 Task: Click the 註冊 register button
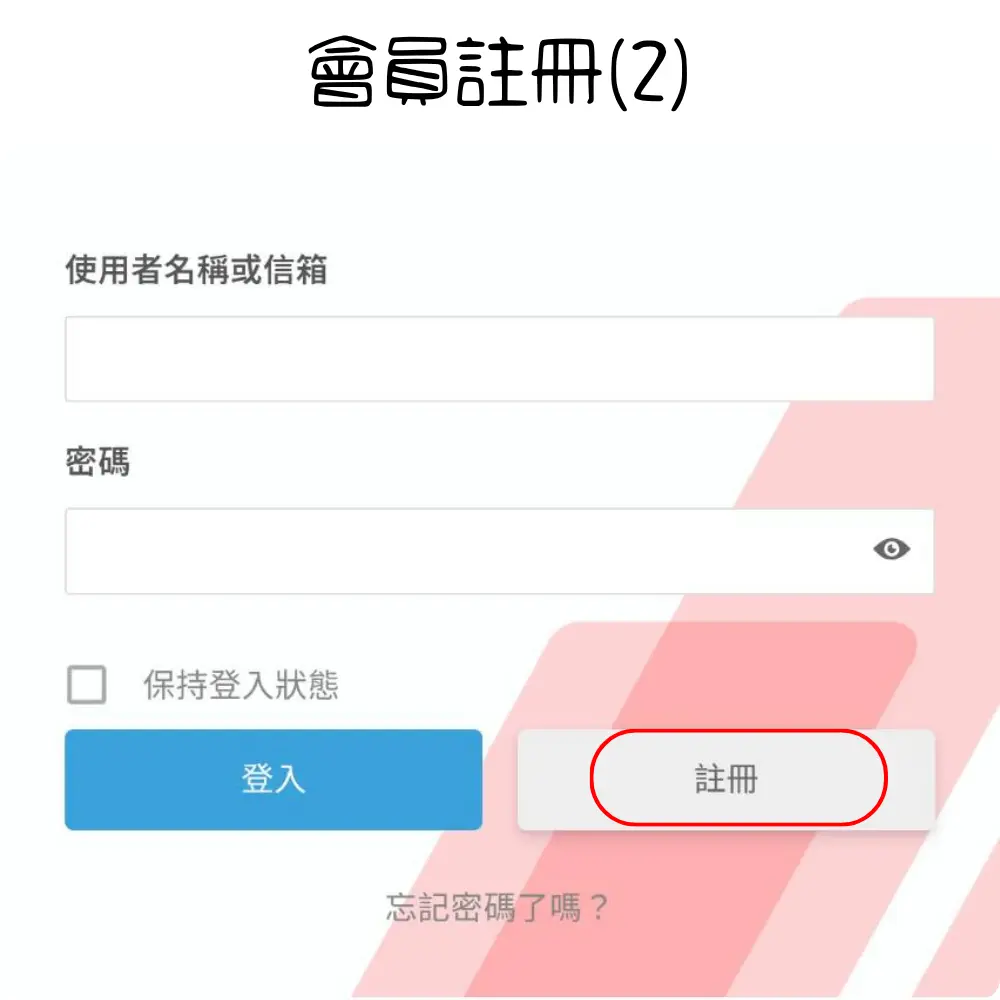pyautogui.click(x=726, y=779)
